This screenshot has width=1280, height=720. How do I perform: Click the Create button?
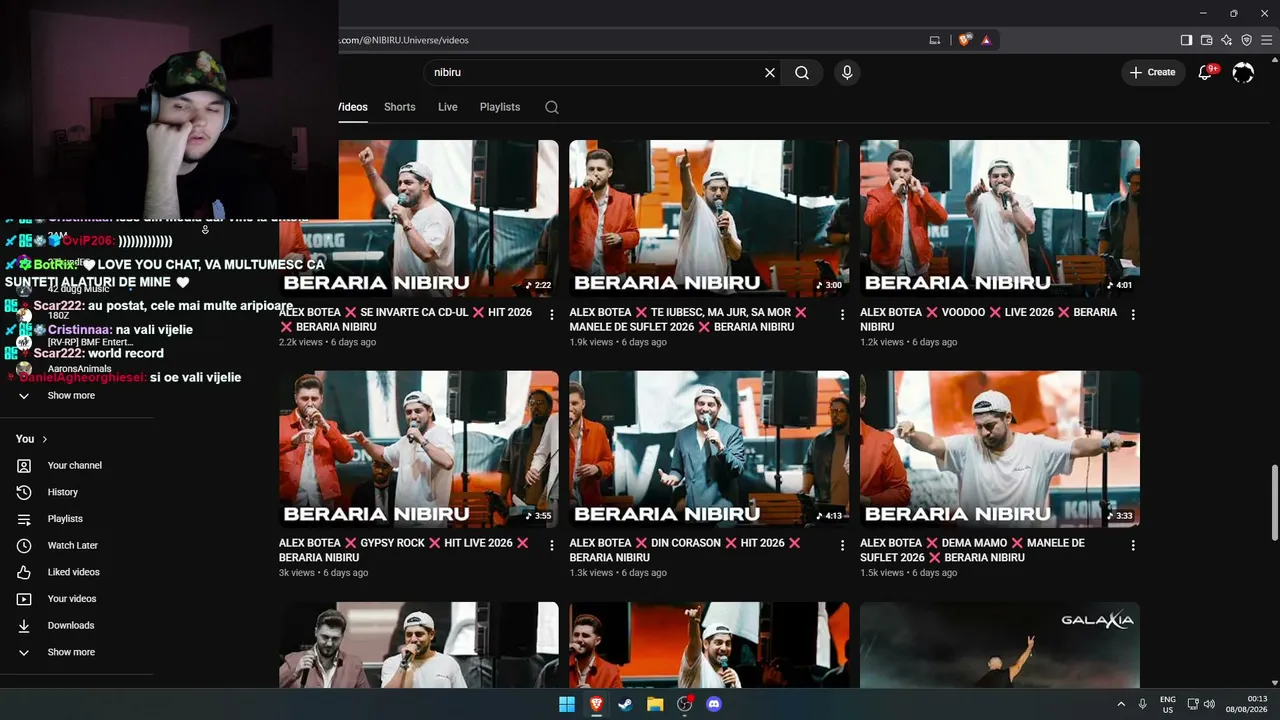click(1153, 72)
